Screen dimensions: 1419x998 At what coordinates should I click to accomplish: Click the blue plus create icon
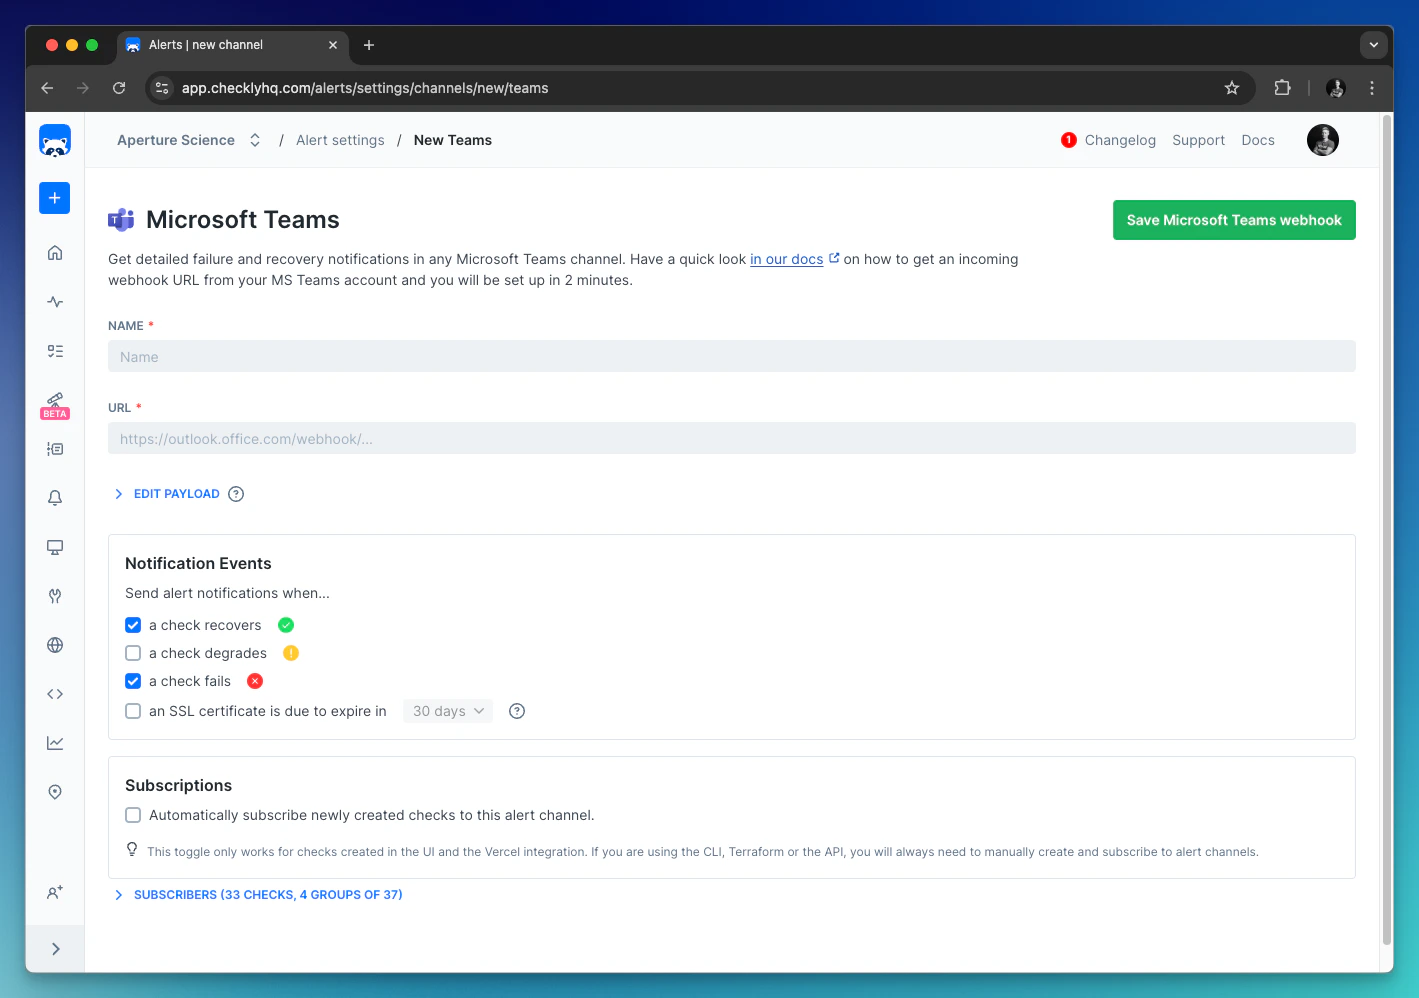(54, 197)
